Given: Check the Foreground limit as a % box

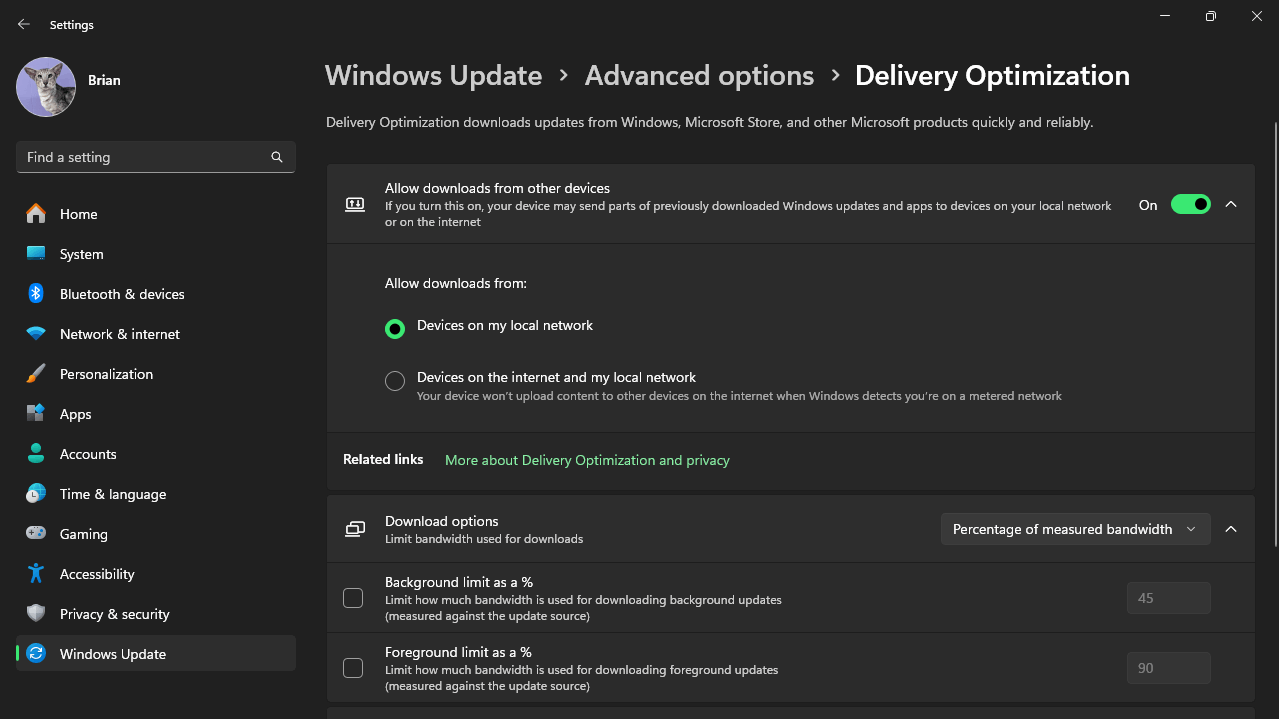Looking at the screenshot, I should point(353,668).
